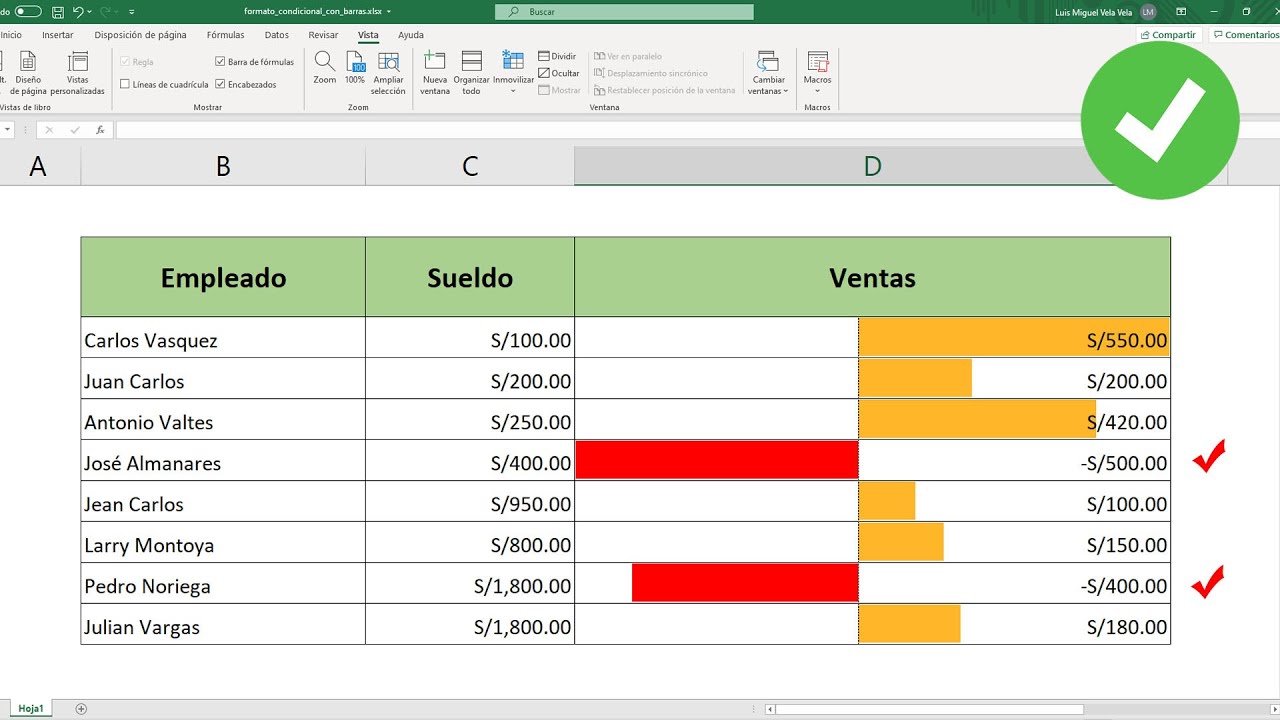Image resolution: width=1280 pixels, height=720 pixels.
Task: Select Diseño de página view
Action: click(28, 73)
